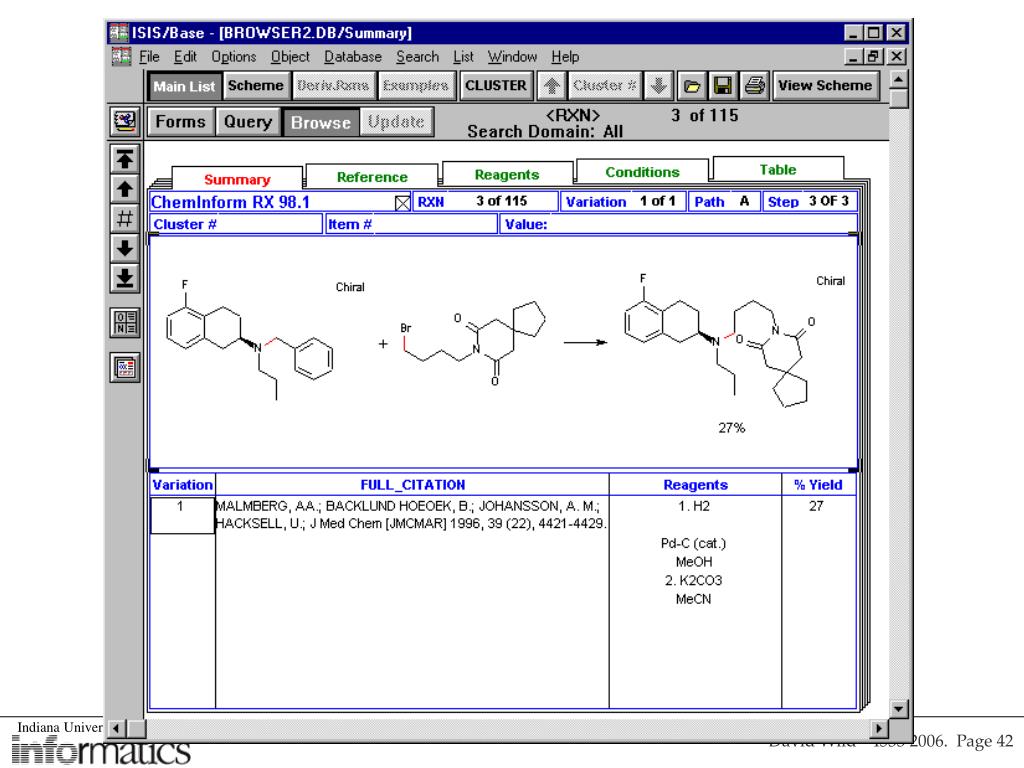Open the List menu
Viewport: 1024px width, 768px height.
463,57
